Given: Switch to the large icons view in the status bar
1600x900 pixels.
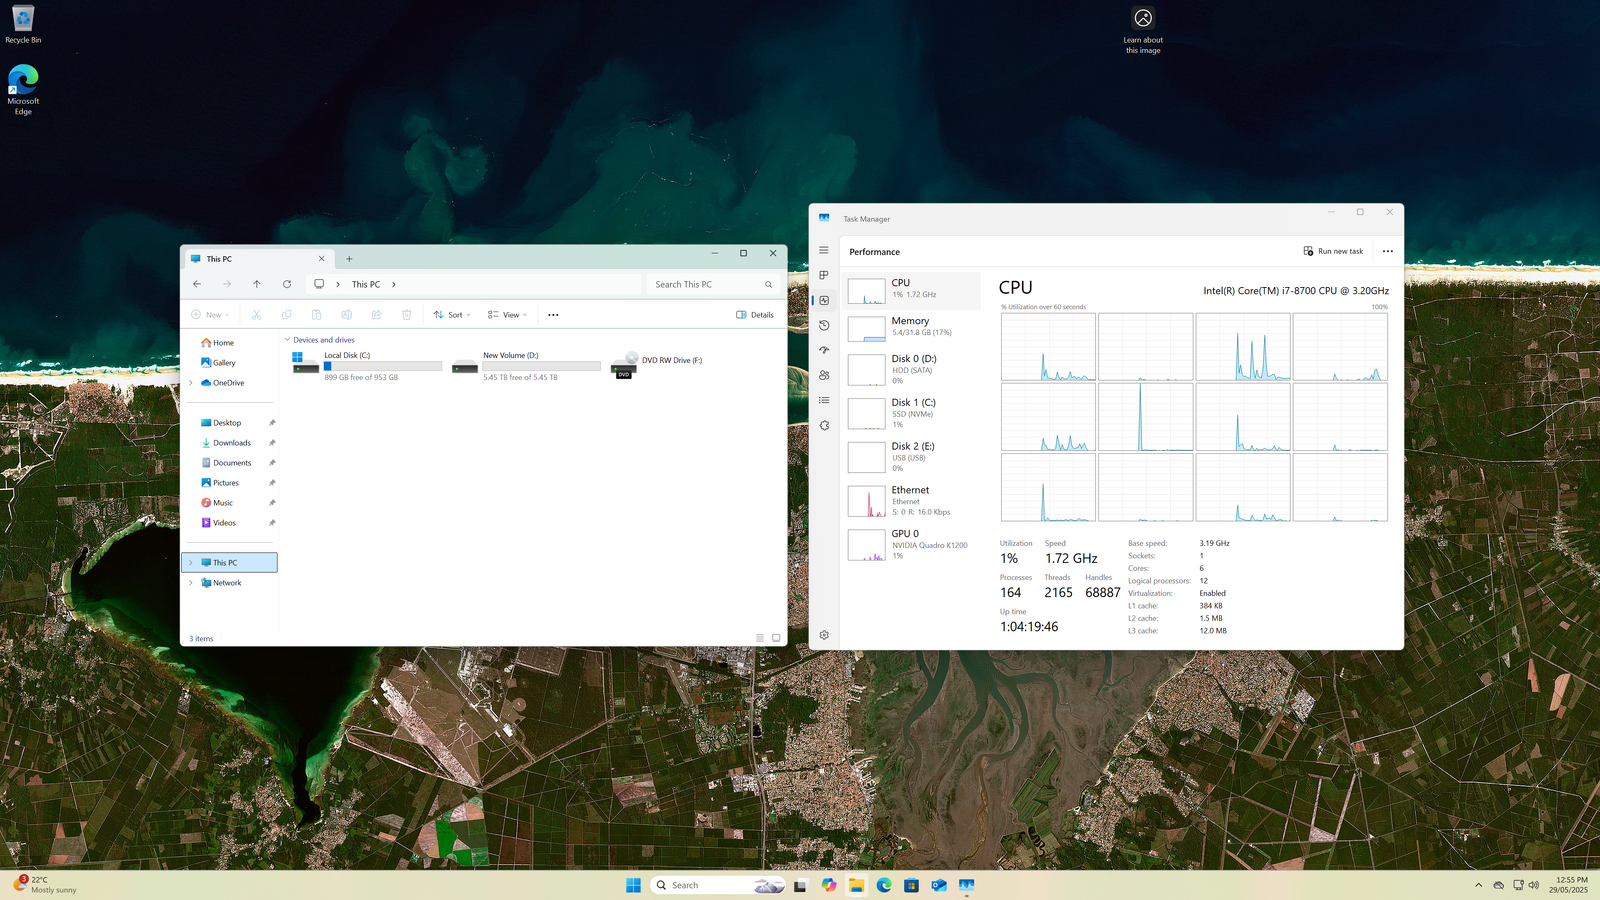Looking at the screenshot, I should click(x=776, y=638).
